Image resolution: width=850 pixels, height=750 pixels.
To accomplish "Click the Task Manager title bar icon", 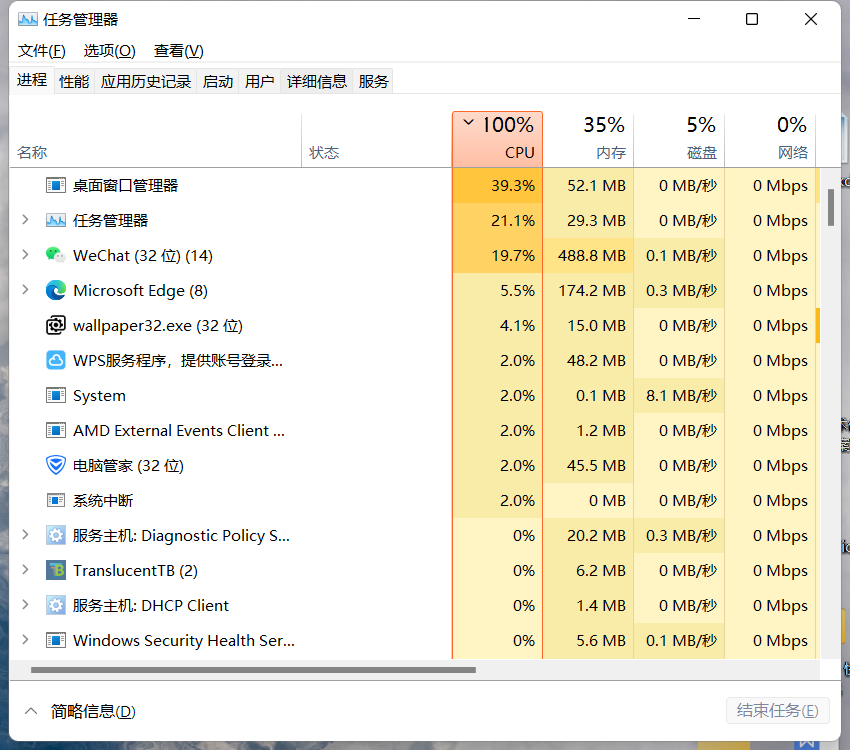I will (x=28, y=20).
